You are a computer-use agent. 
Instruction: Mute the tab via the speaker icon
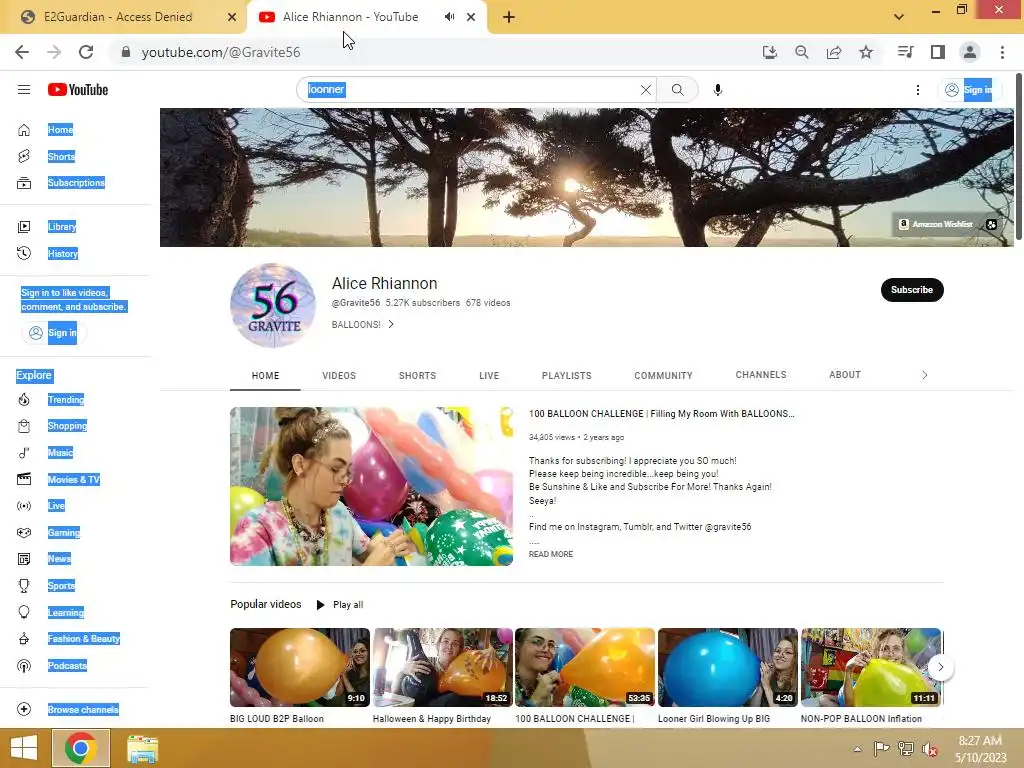pos(449,17)
